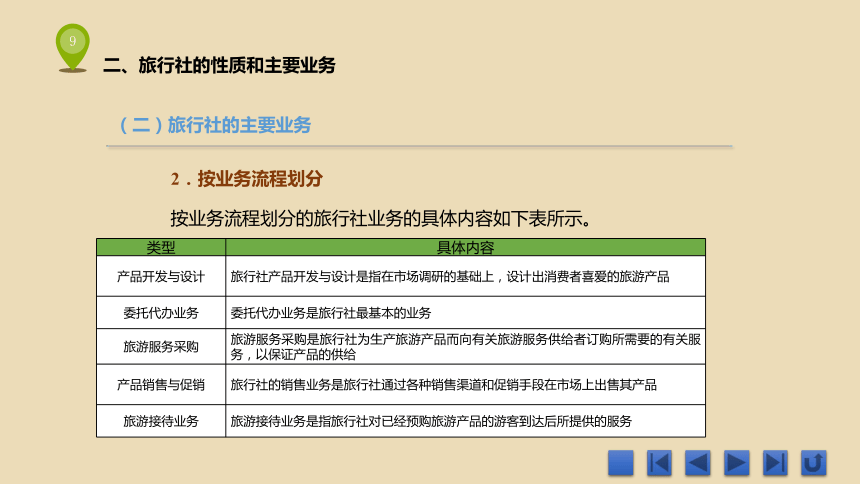Select the cell '产品开发与设计'
The height and width of the screenshot is (484, 860).
point(161,277)
